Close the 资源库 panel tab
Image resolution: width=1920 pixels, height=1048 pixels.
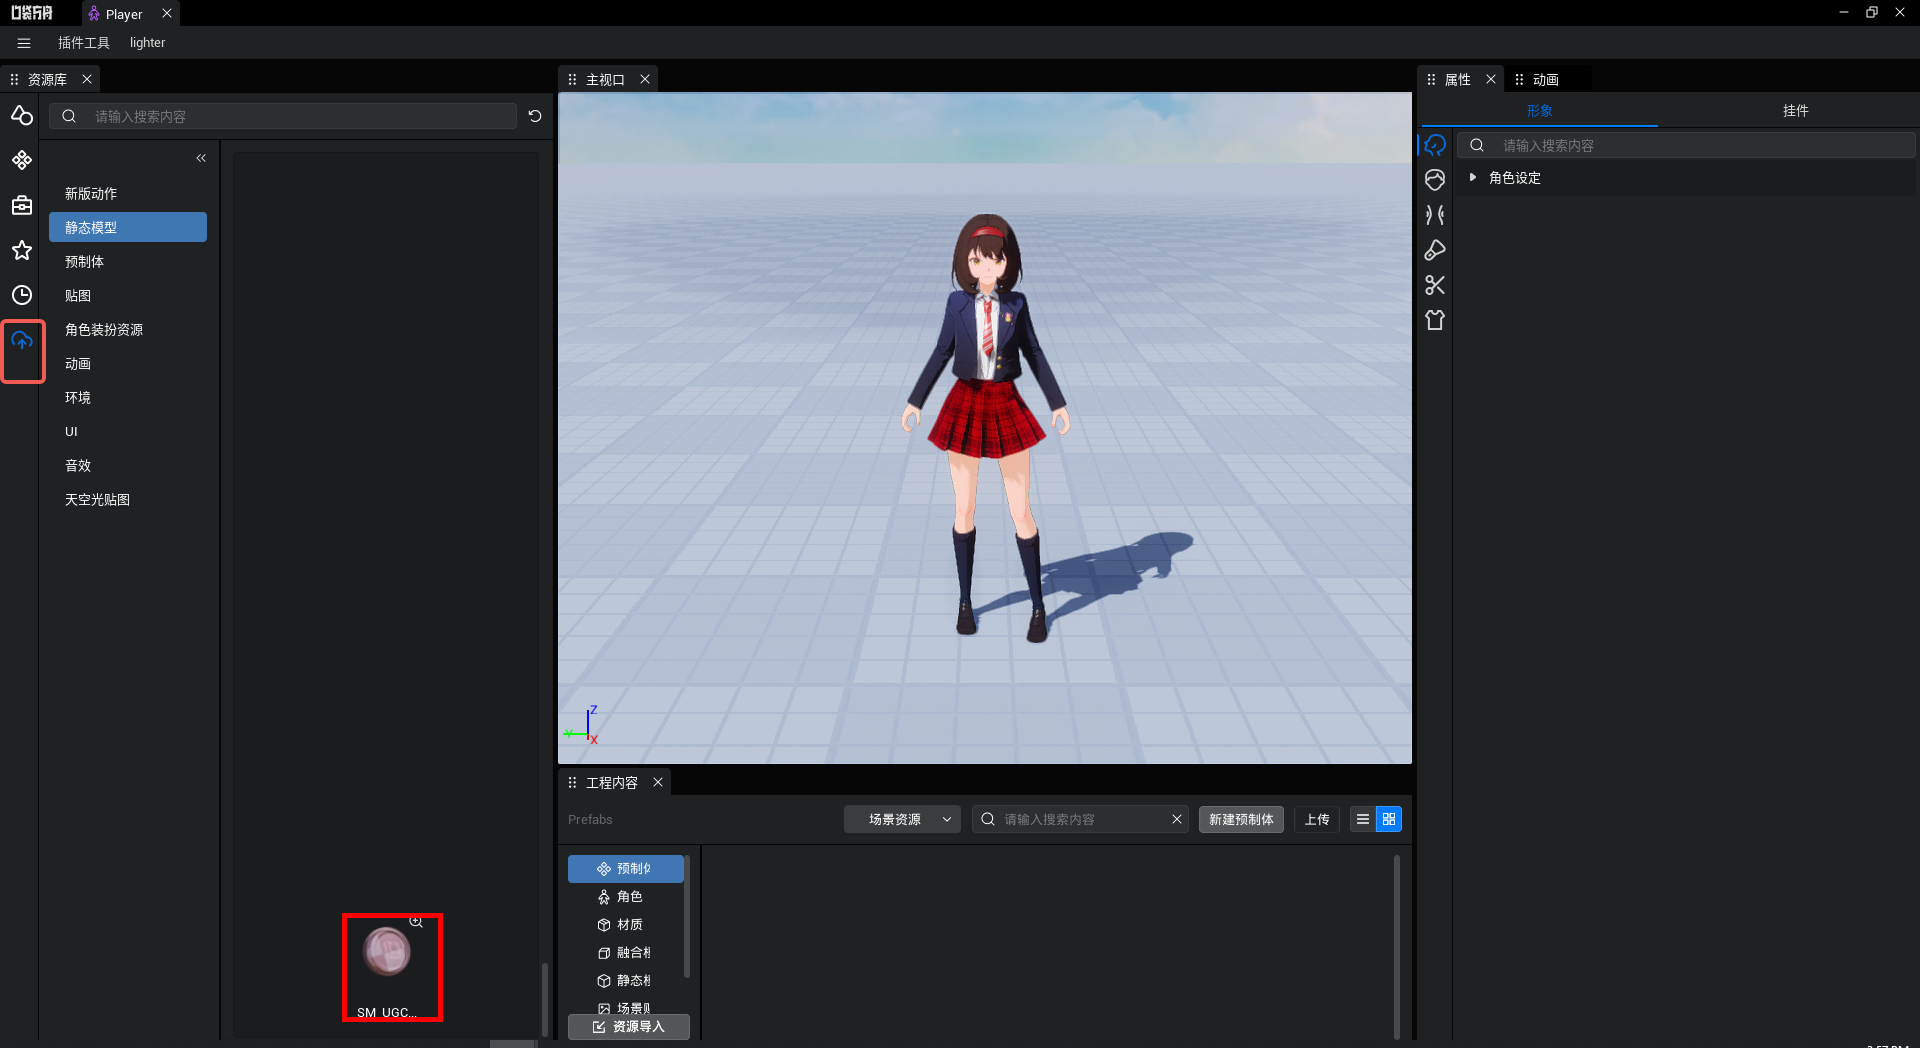[87, 79]
